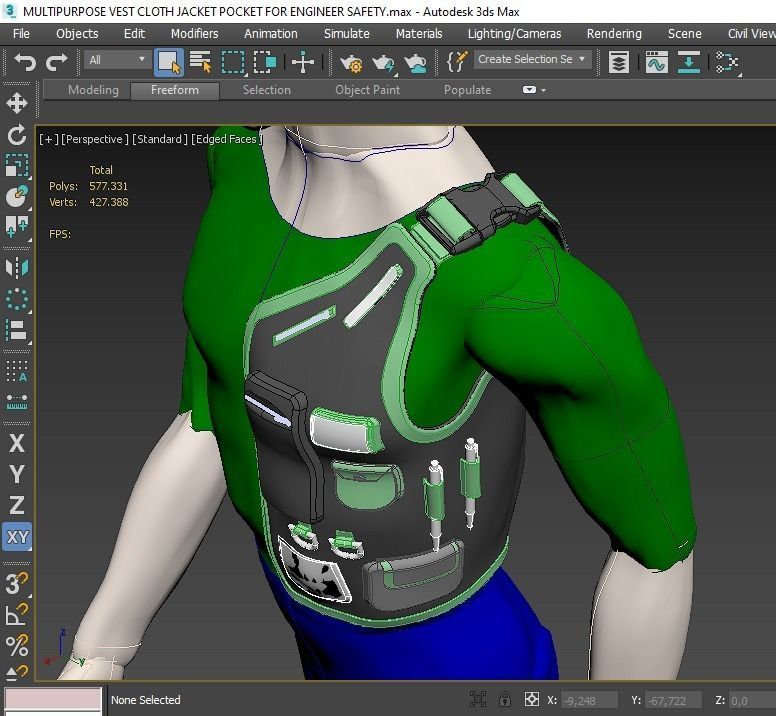Open the Scene menu
Image resolution: width=776 pixels, height=716 pixels.
[684, 34]
